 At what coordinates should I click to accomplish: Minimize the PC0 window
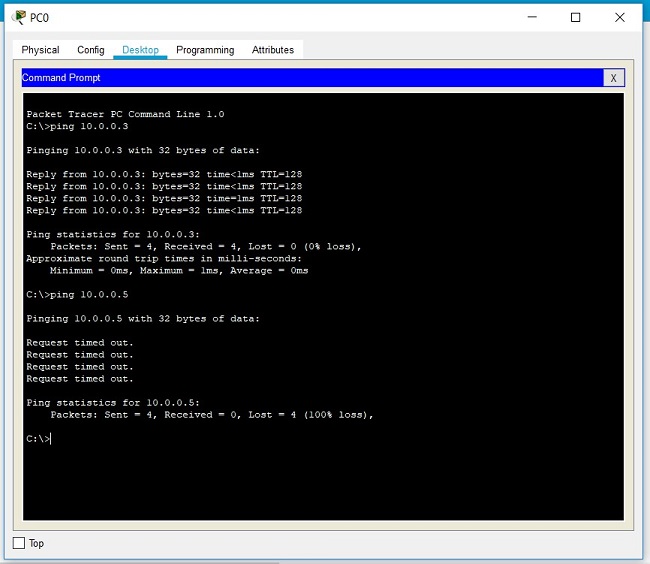tap(529, 17)
